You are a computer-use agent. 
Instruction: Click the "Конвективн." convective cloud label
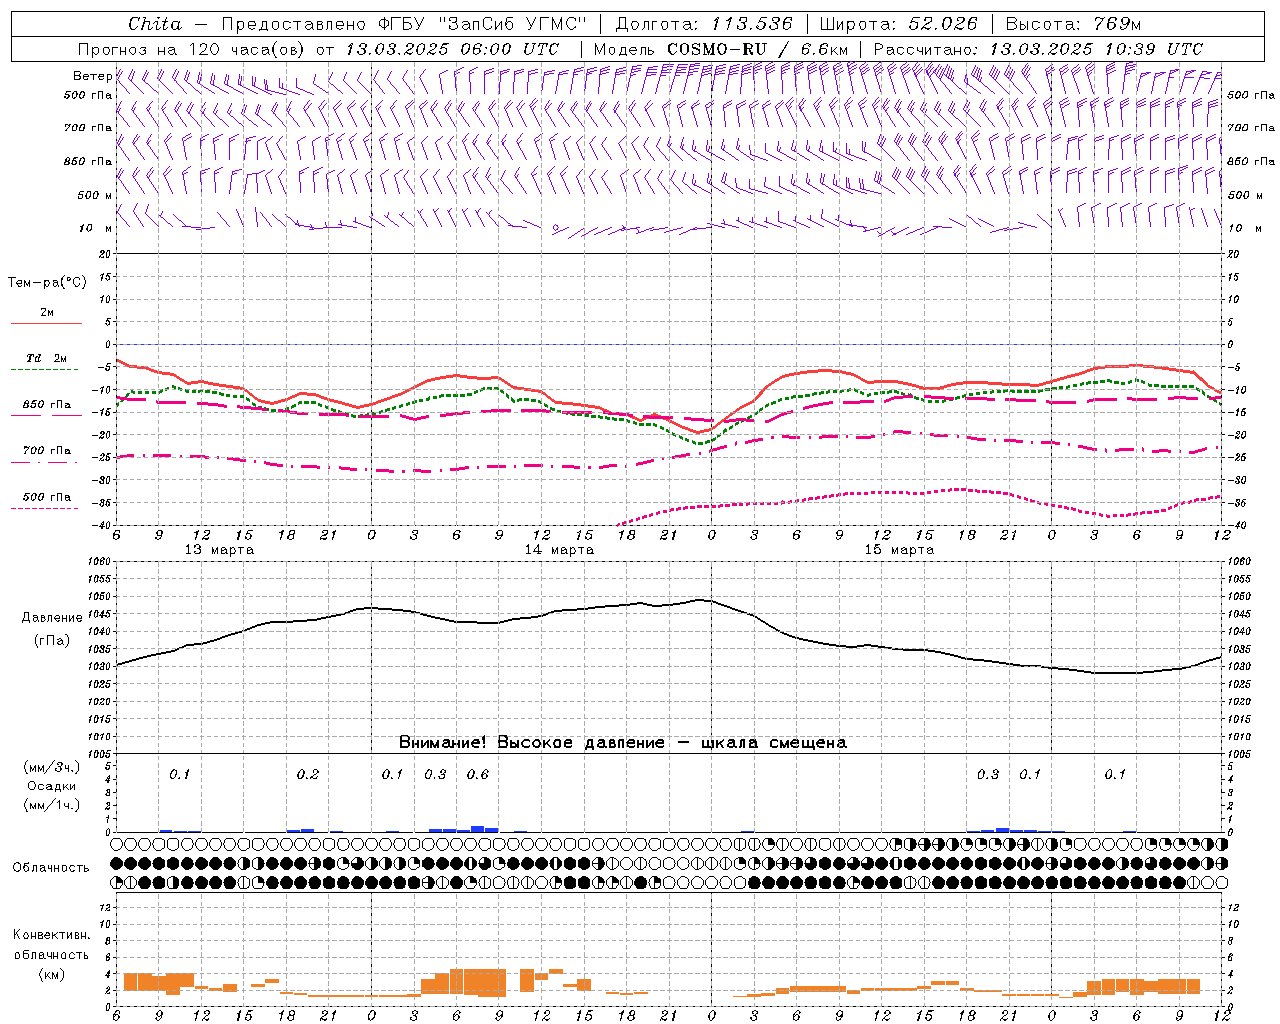(51, 935)
